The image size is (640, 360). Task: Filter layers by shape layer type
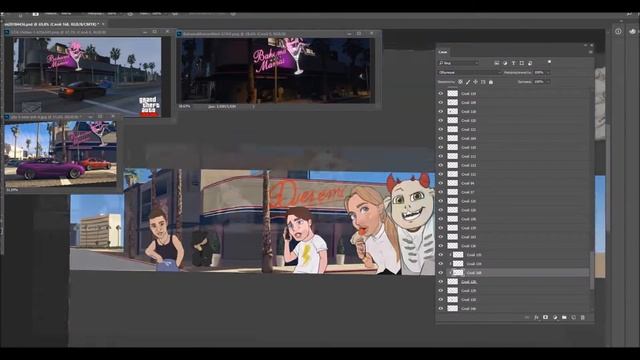coord(522,63)
